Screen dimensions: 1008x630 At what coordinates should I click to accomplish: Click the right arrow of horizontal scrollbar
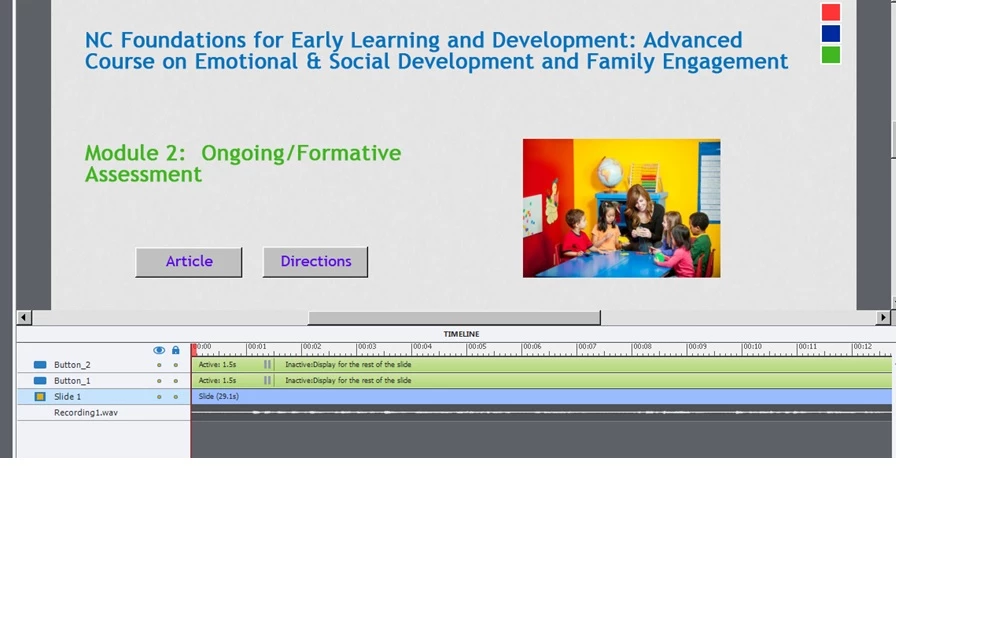[x=883, y=317]
